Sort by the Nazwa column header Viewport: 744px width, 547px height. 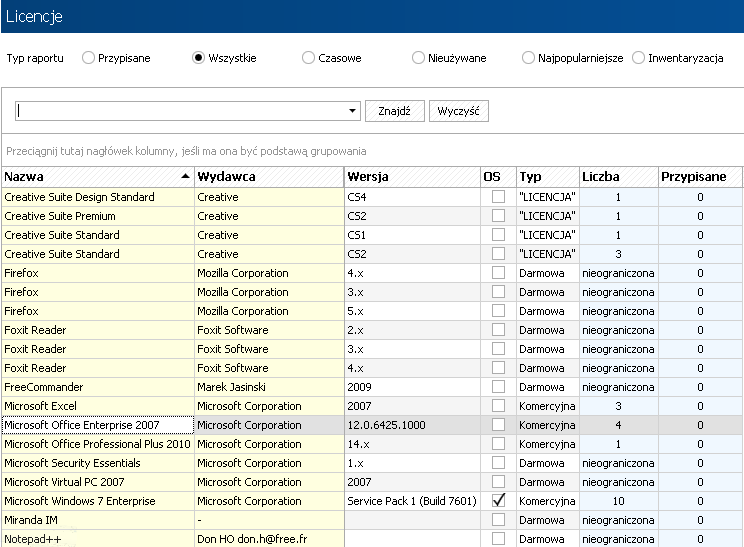tap(98, 176)
